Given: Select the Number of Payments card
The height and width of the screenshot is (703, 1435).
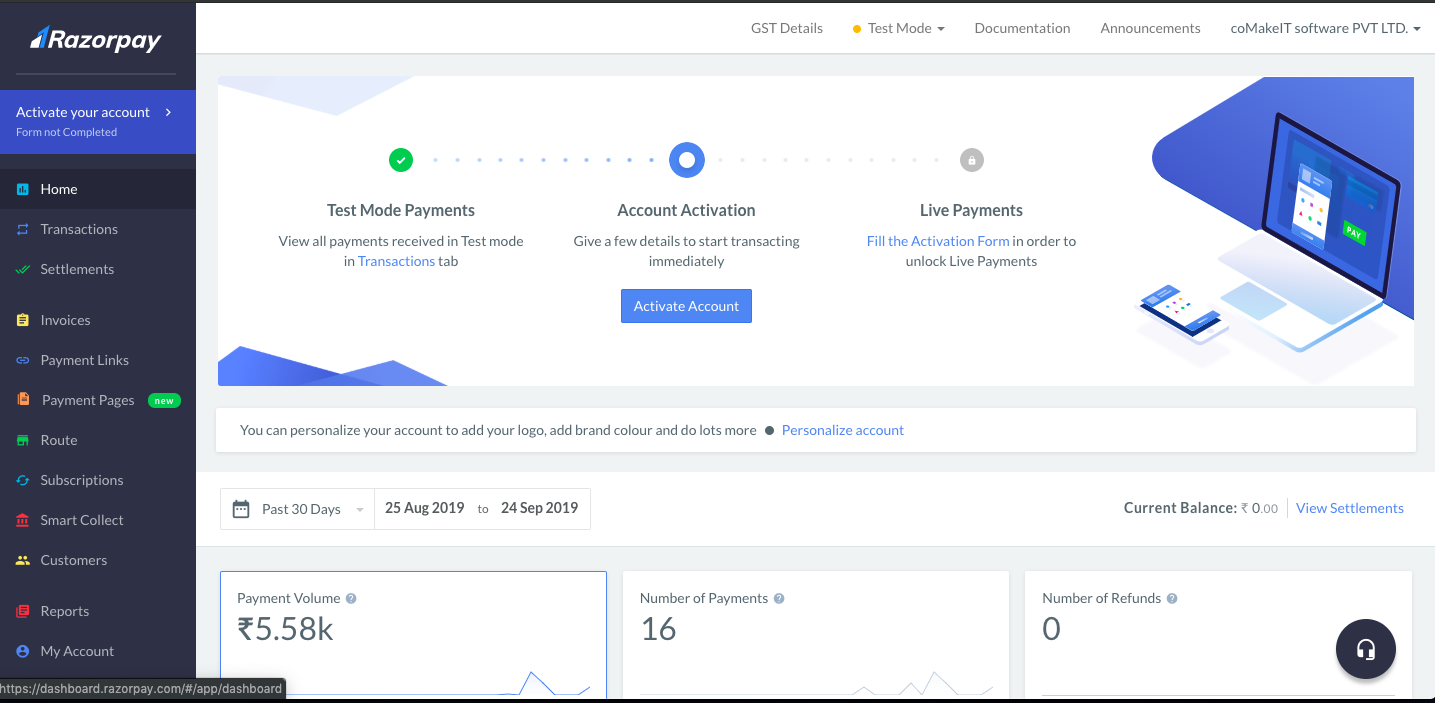Looking at the screenshot, I should pos(815,630).
